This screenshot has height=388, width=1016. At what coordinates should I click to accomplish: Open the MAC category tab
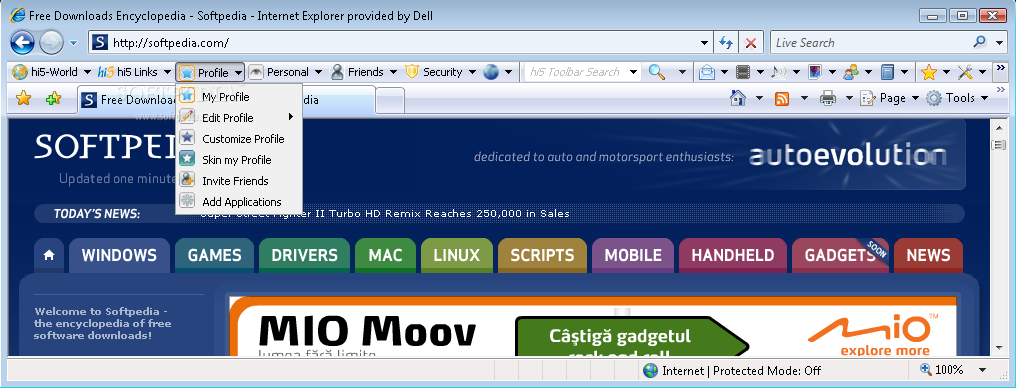click(x=386, y=255)
